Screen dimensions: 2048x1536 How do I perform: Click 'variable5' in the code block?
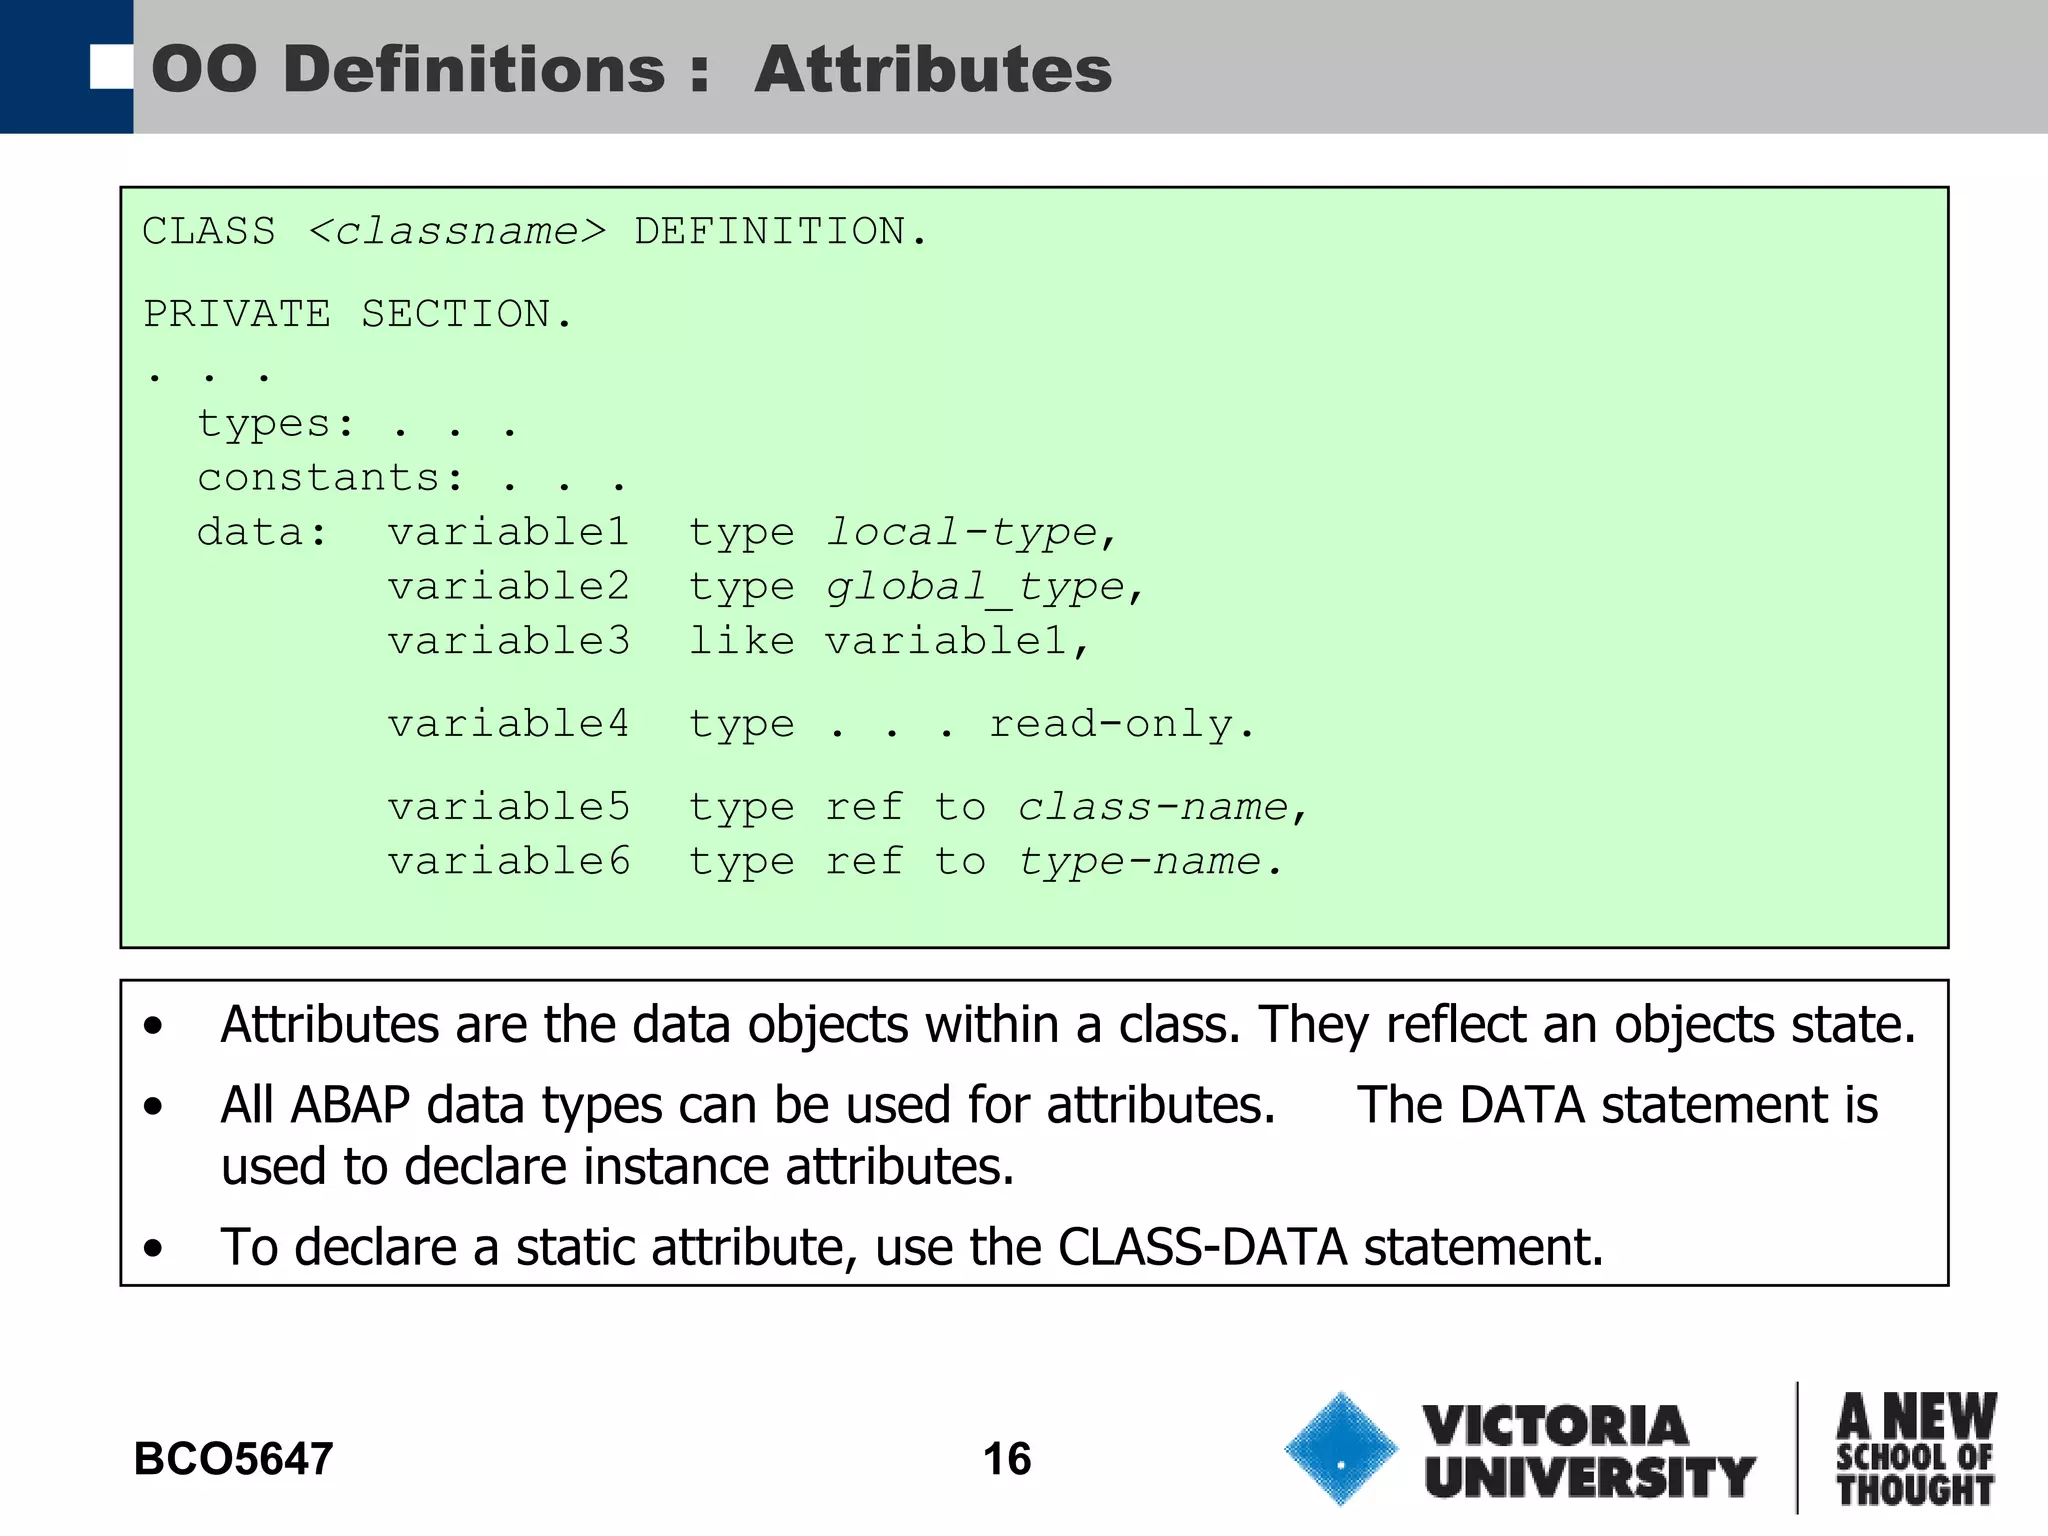point(509,808)
